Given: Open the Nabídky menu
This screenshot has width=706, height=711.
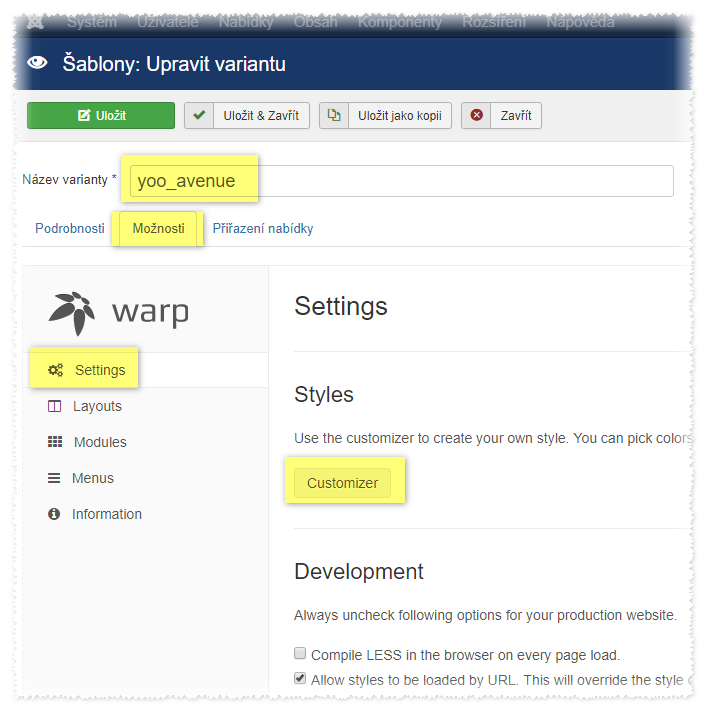Looking at the screenshot, I should (x=246, y=22).
